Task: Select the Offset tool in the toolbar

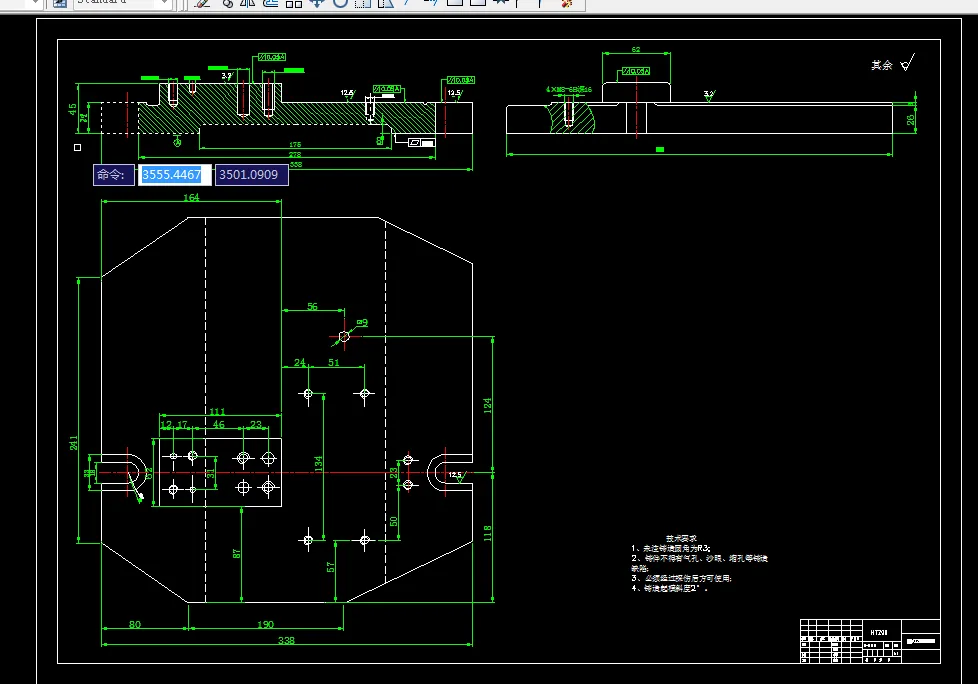Action: tap(271, 3)
